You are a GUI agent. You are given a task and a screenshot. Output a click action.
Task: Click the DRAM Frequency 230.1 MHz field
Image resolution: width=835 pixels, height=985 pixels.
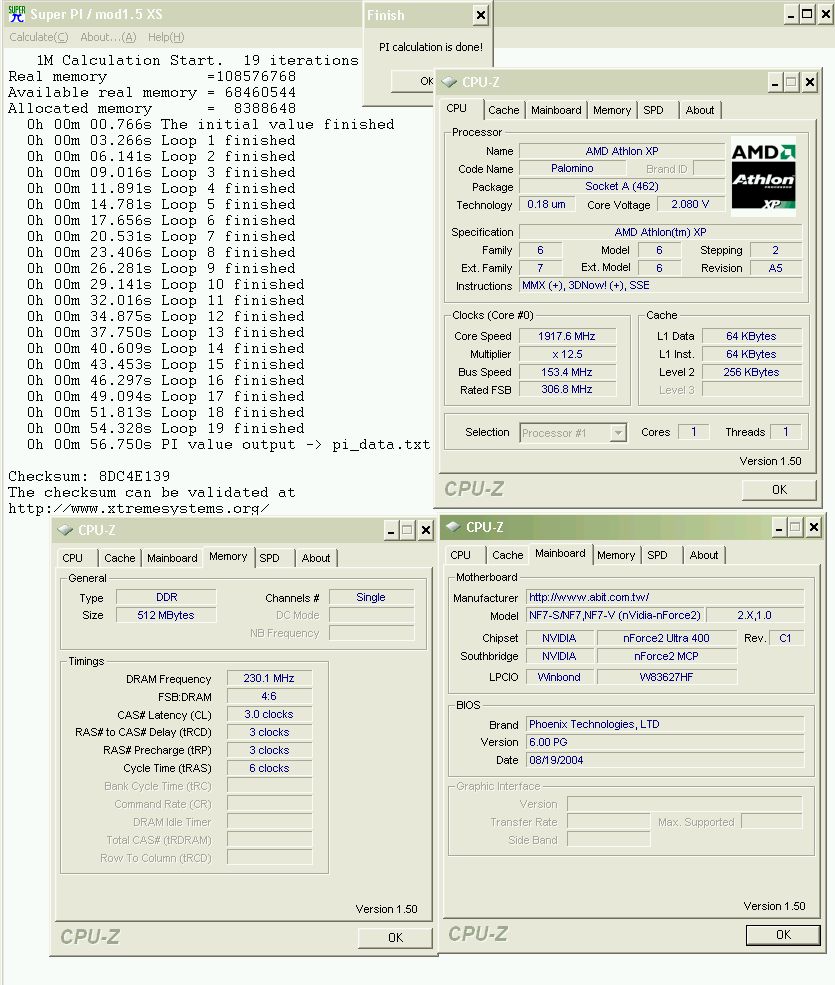[269, 678]
